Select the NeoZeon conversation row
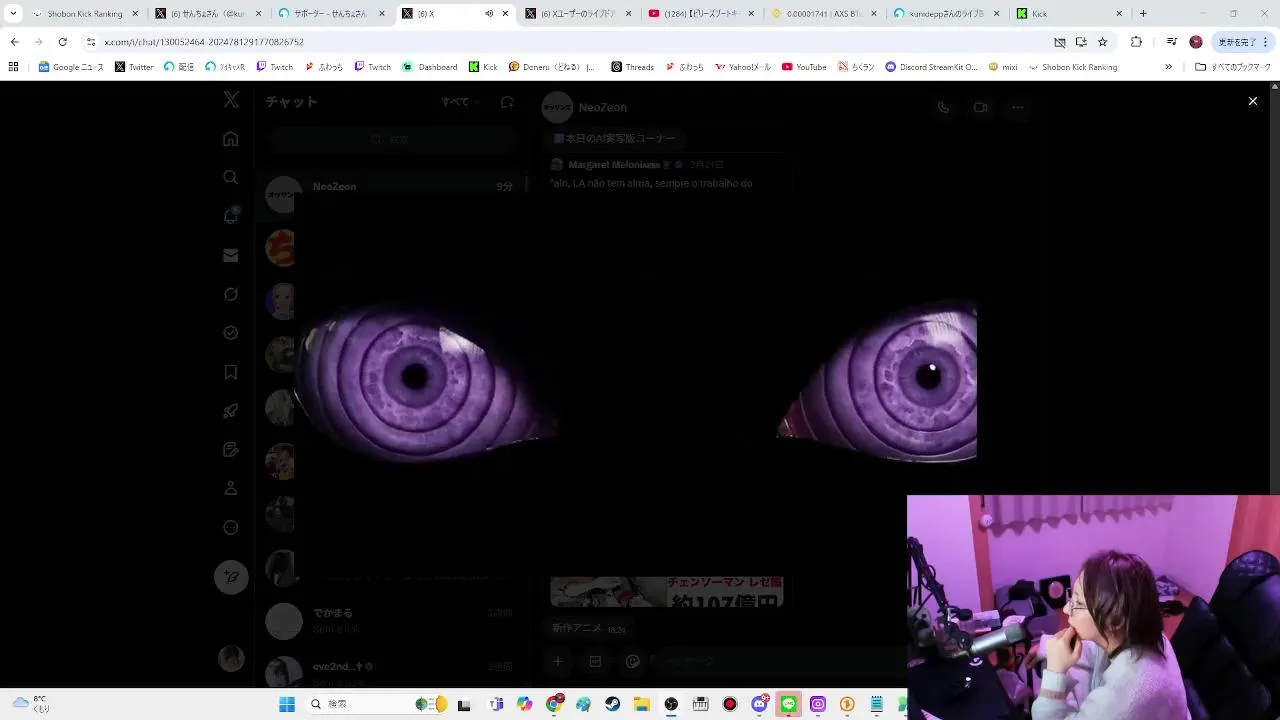This screenshot has height=720, width=1280. [x=390, y=194]
